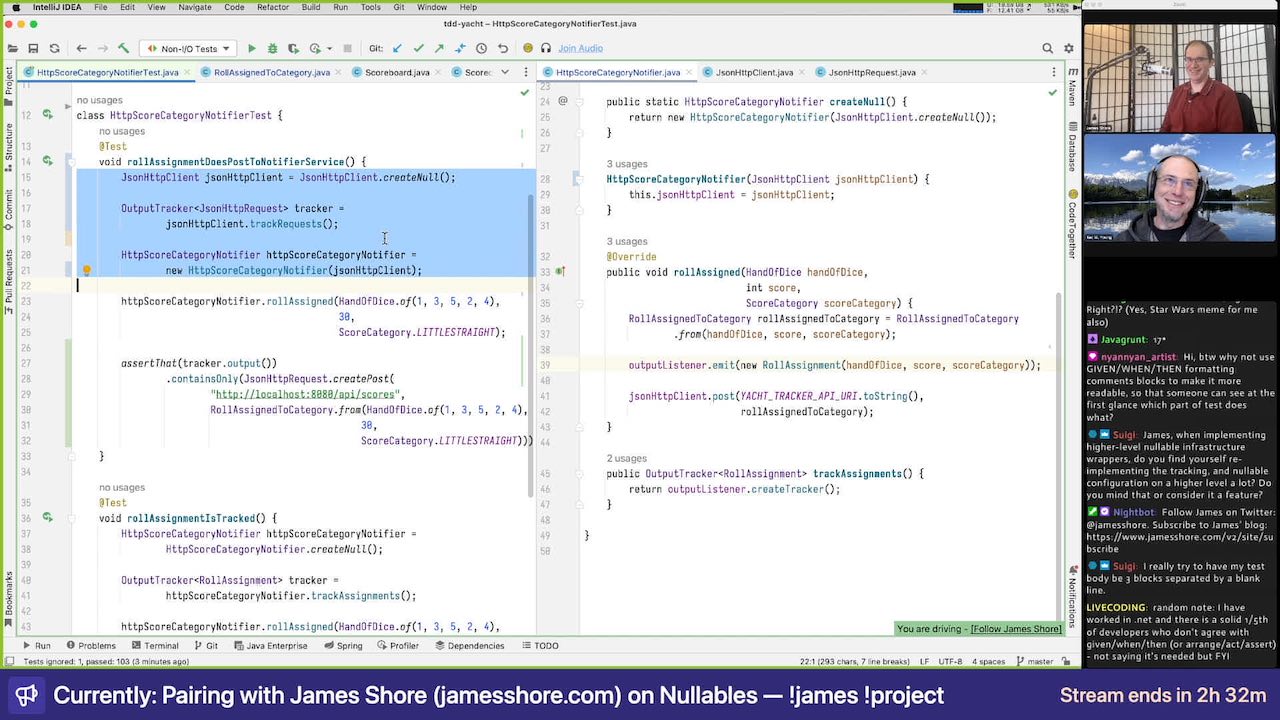
Task: Expand the profiler run options arrow
Action: click(329, 48)
